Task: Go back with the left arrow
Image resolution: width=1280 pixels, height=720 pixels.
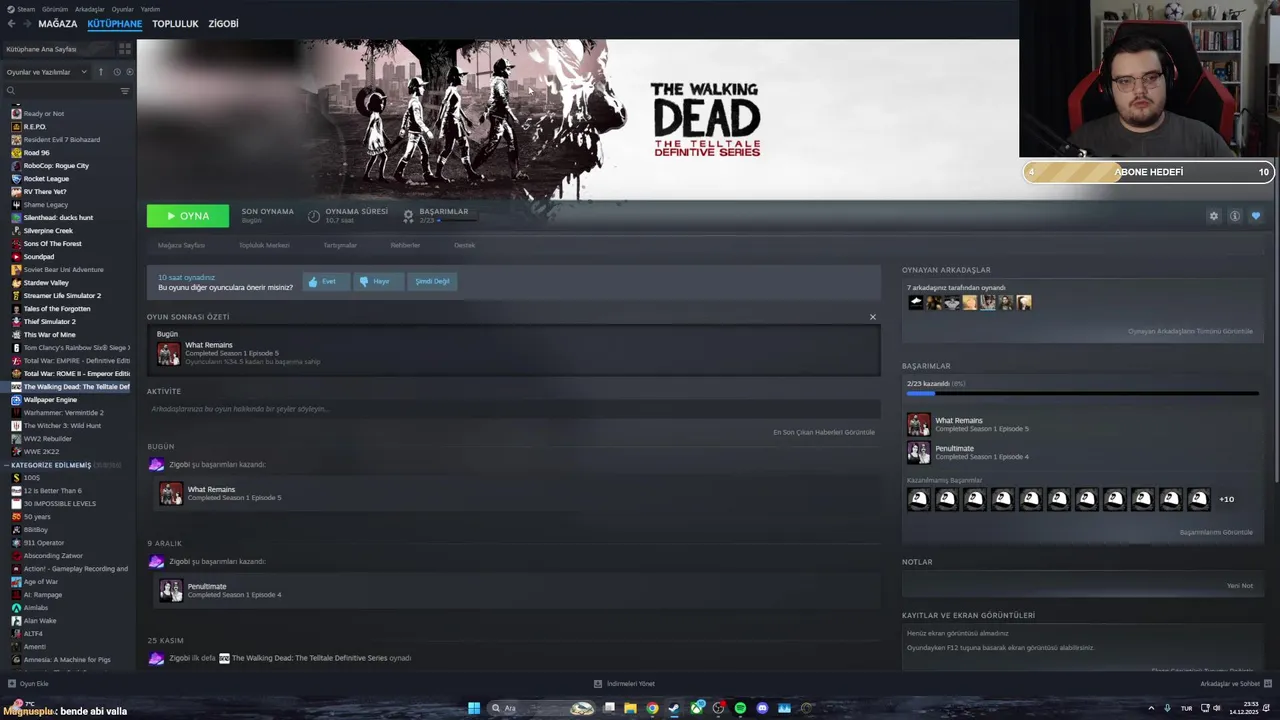Action: 12,23
